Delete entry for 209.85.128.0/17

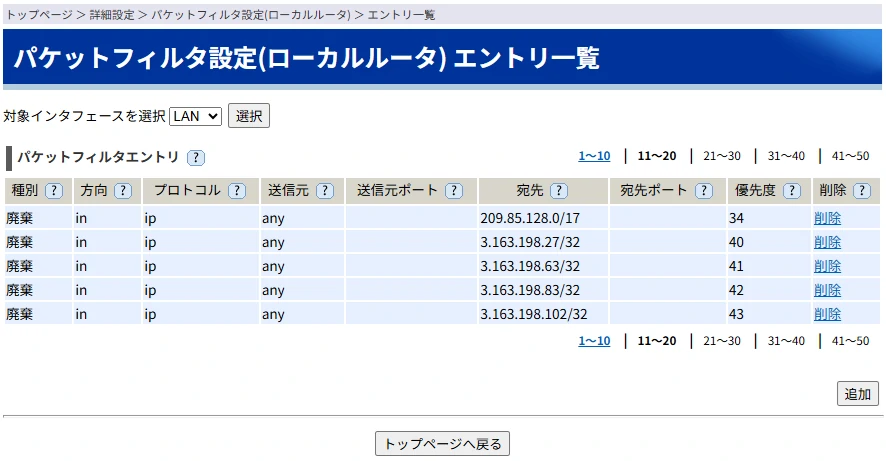827,218
